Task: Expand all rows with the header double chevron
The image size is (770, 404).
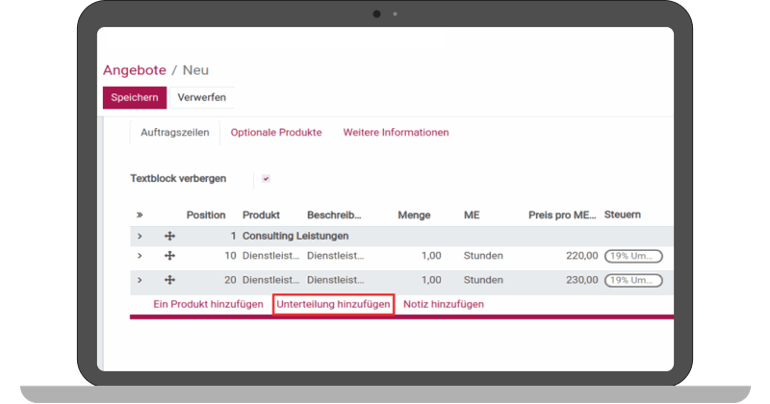Action: point(140,215)
